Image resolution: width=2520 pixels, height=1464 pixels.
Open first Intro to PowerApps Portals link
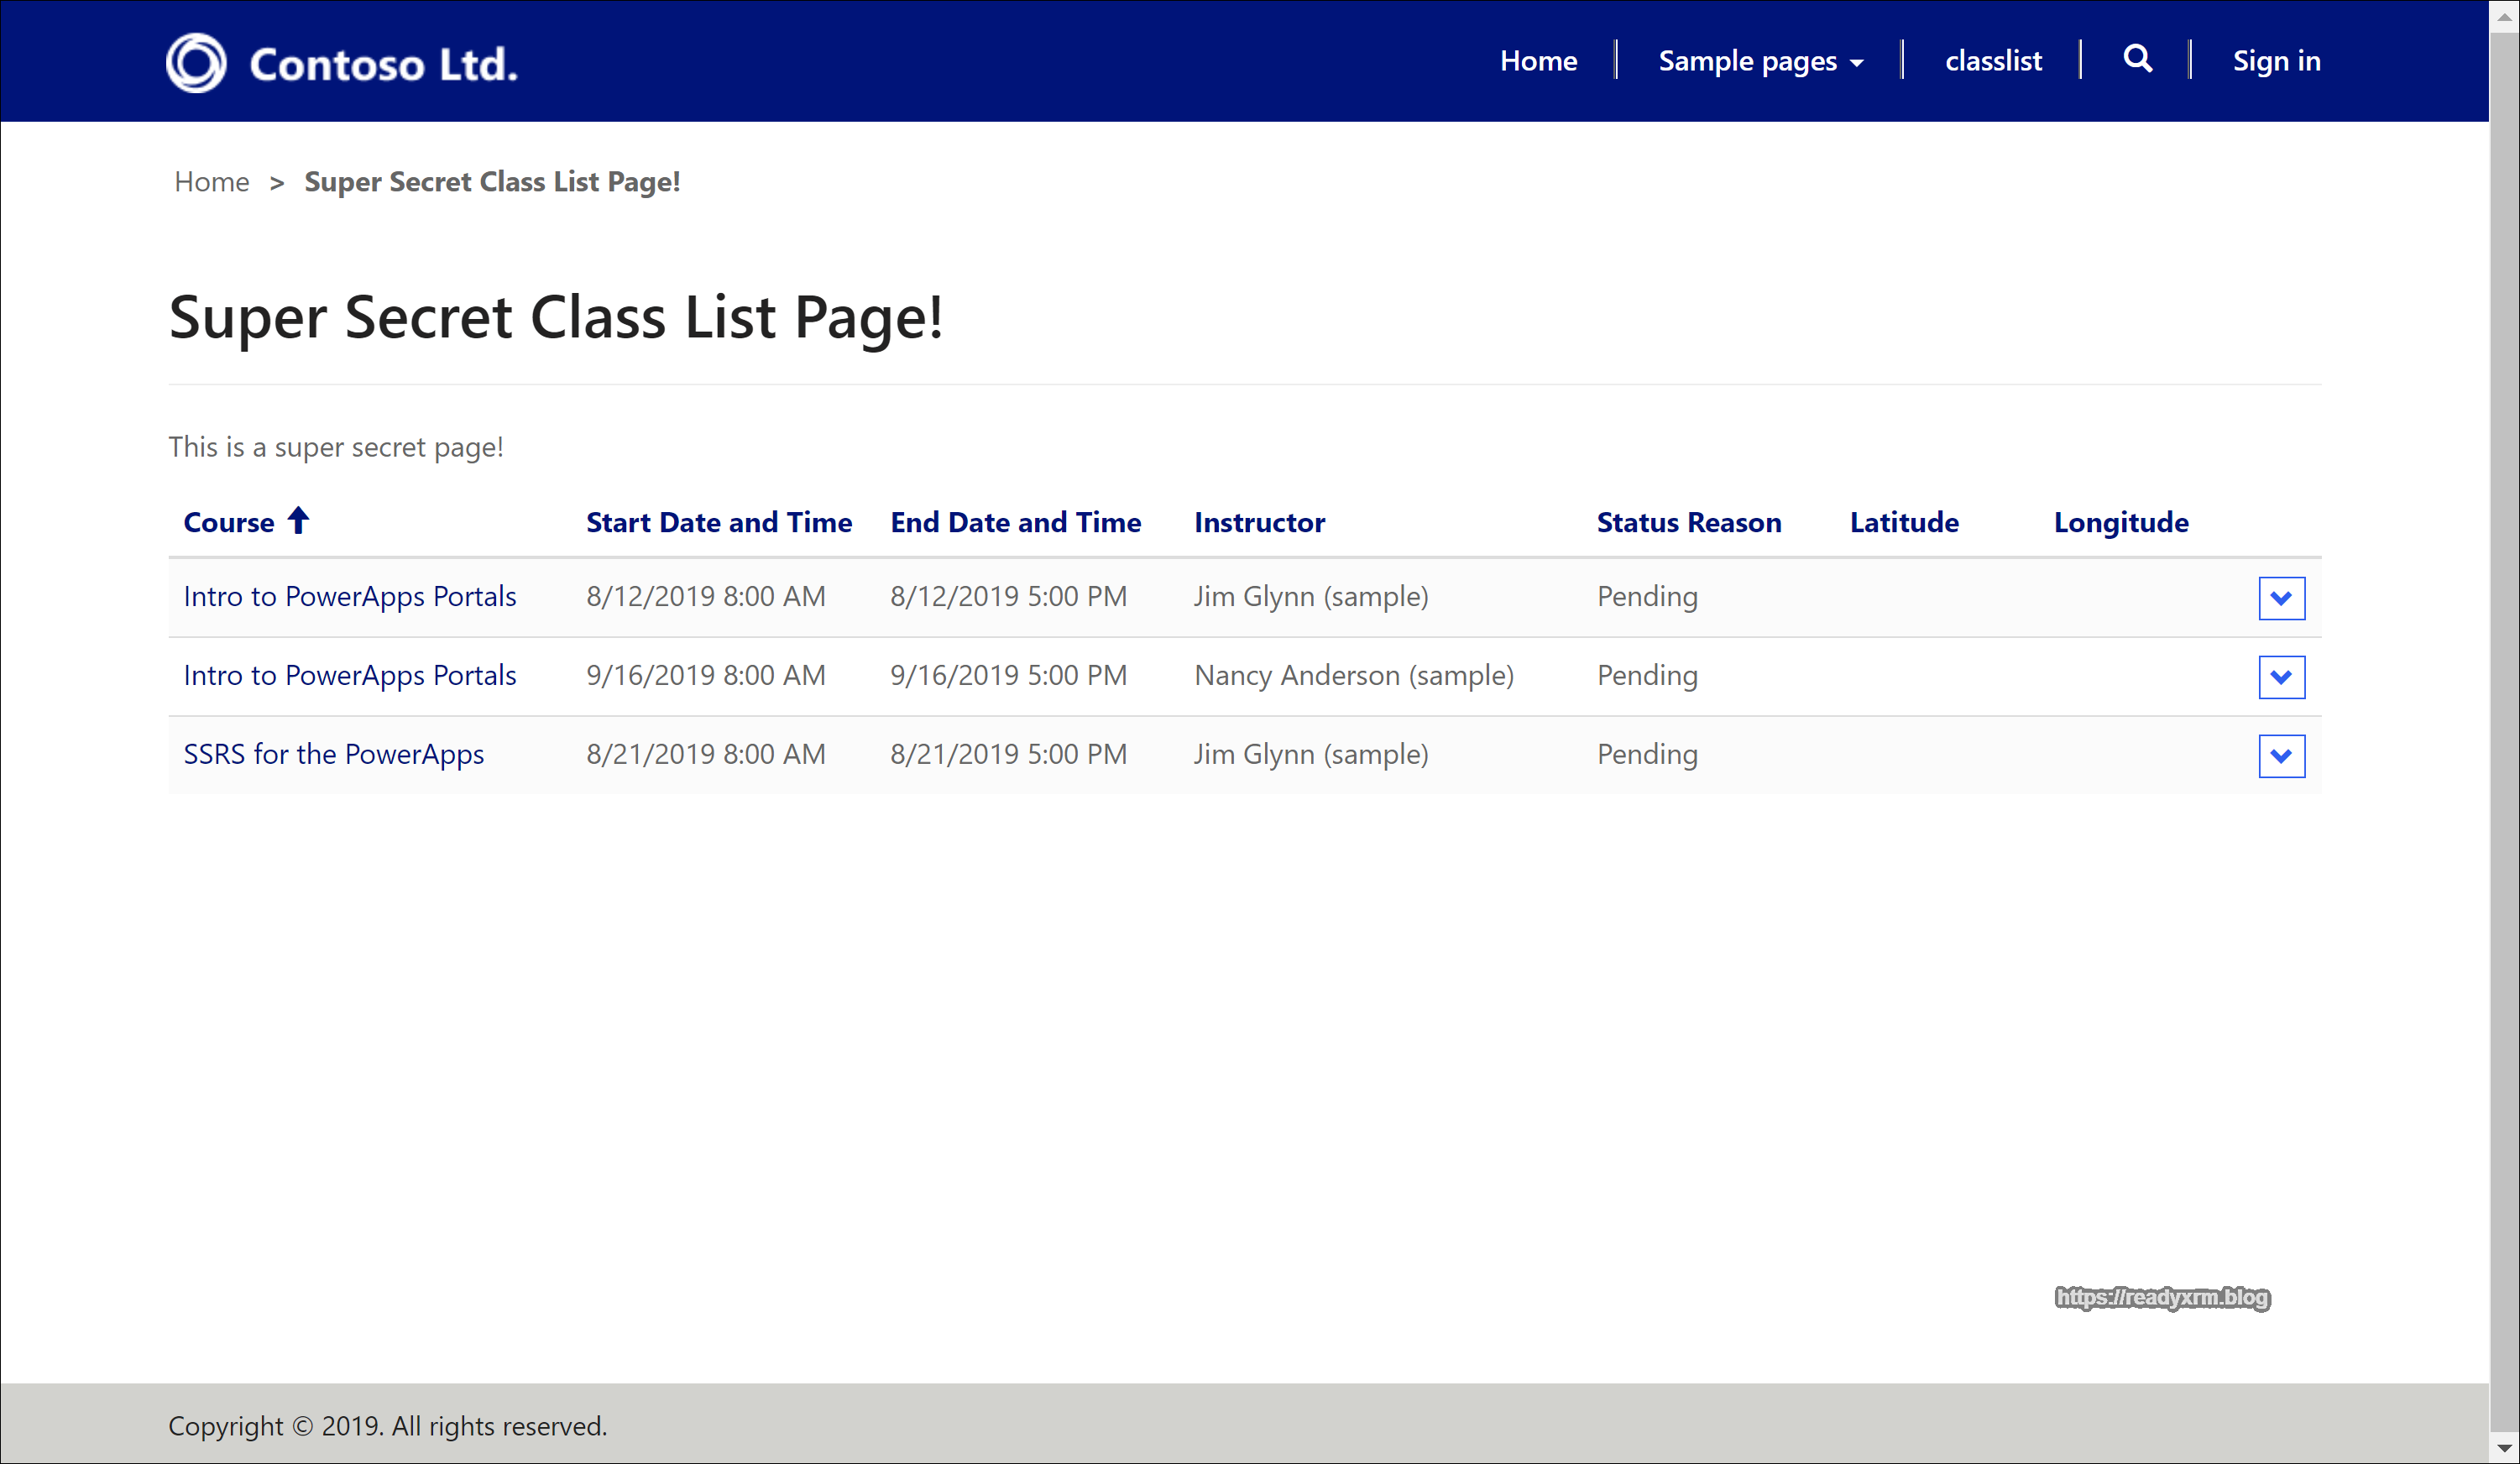click(350, 597)
